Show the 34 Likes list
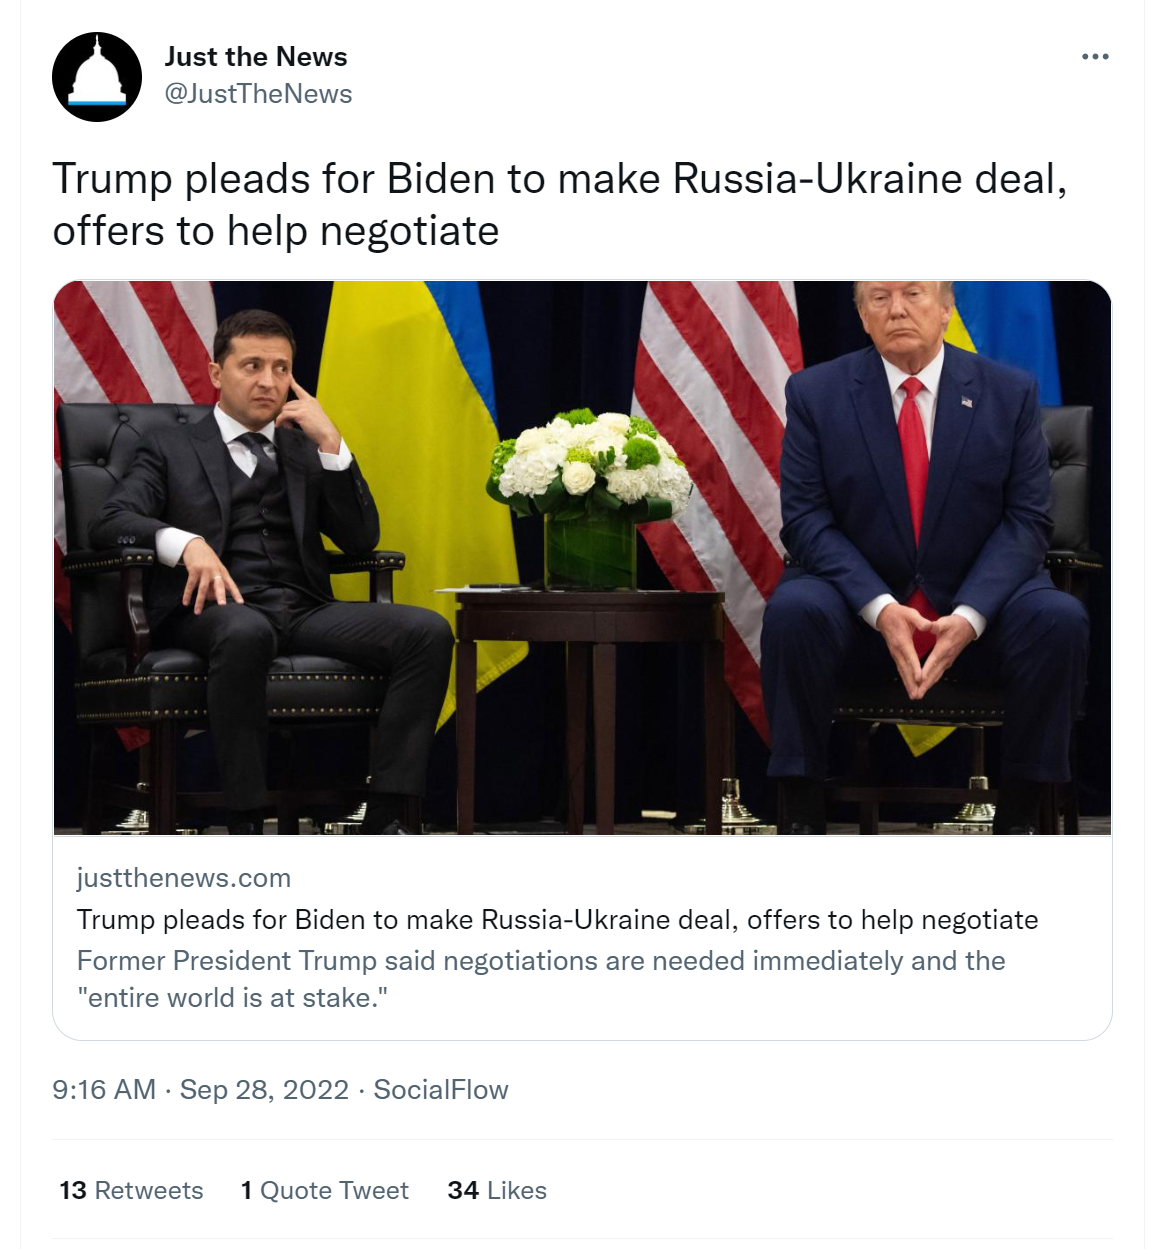Viewport: 1164px width, 1249px height. [497, 1191]
